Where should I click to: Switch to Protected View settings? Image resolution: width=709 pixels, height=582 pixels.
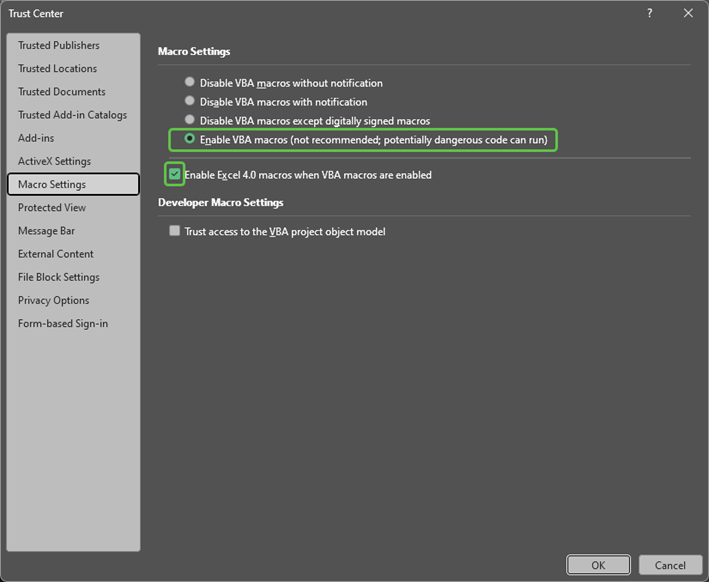tap(52, 208)
